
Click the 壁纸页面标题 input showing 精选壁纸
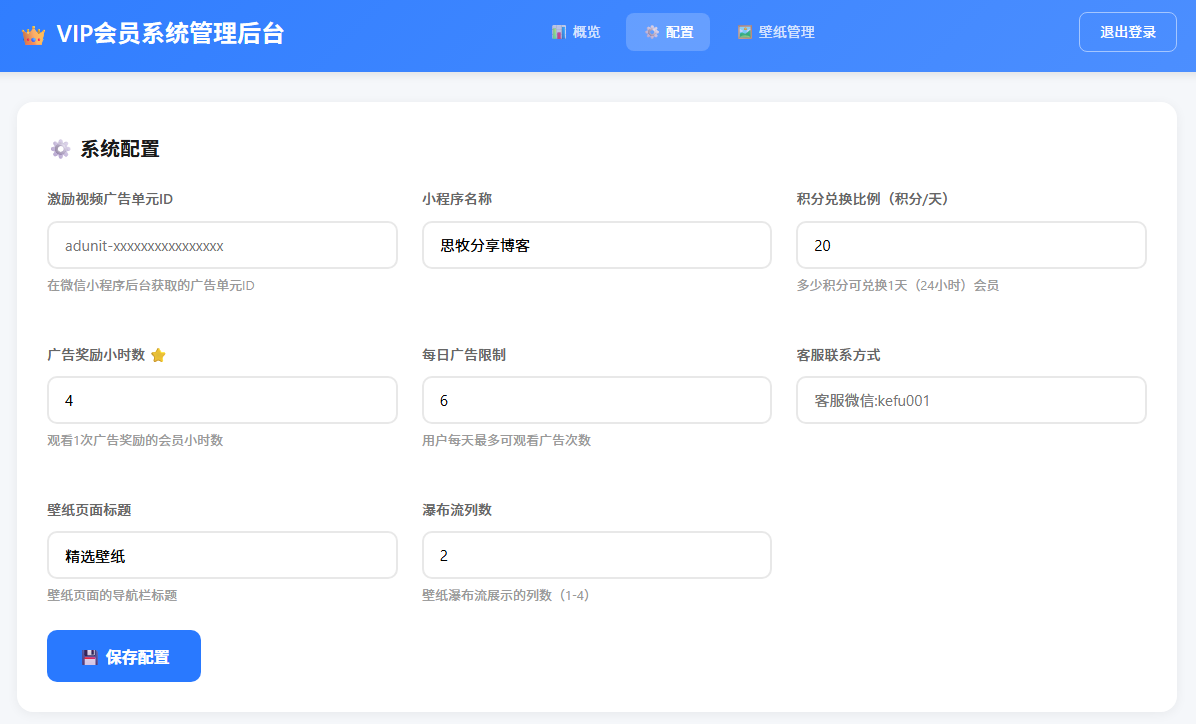222,555
